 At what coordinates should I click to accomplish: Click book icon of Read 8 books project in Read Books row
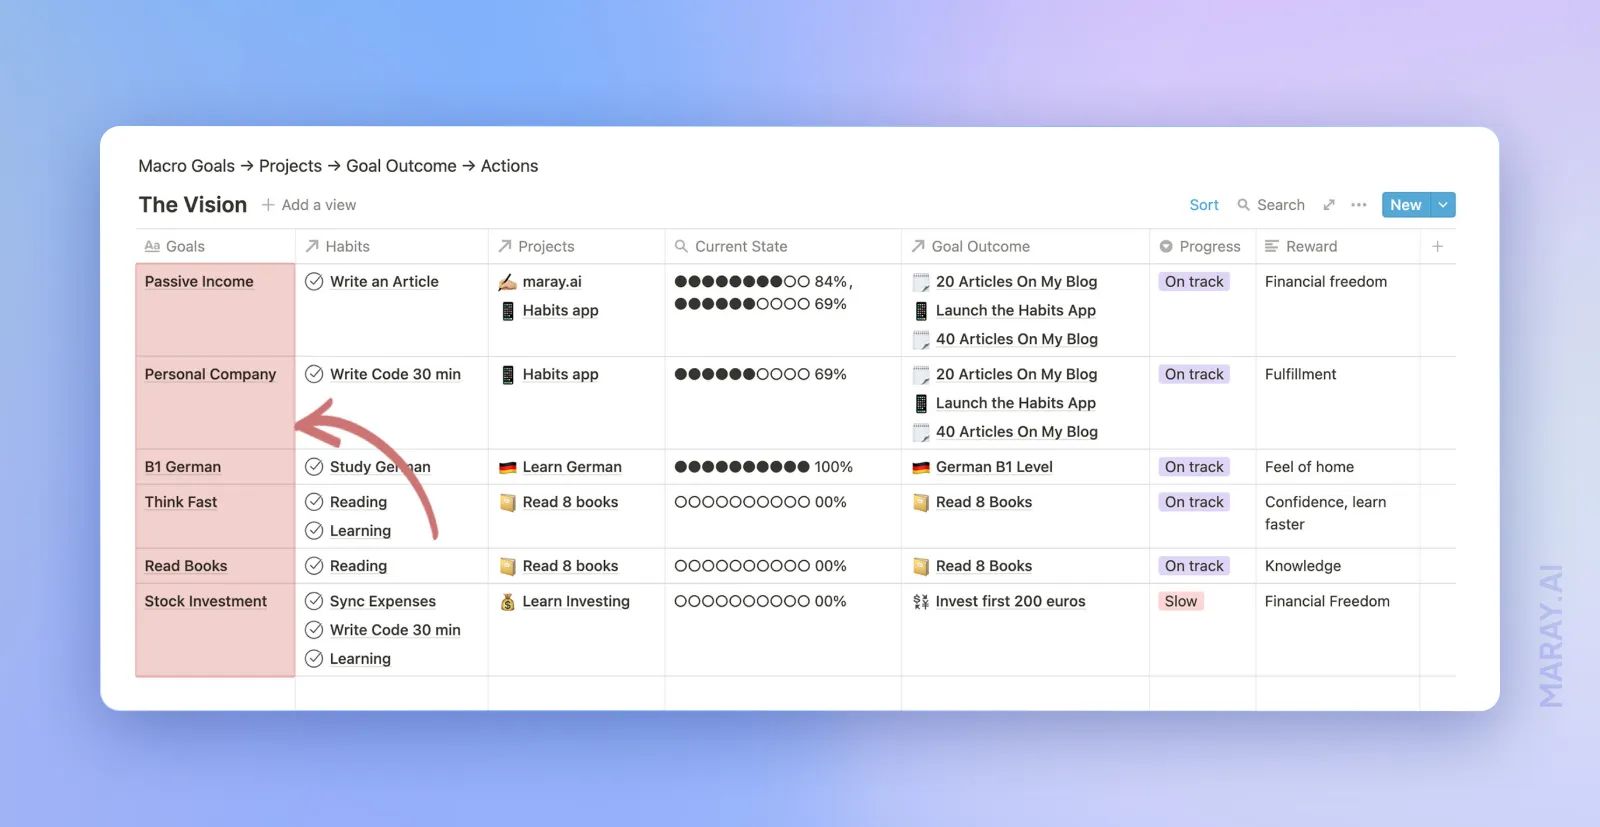pyautogui.click(x=508, y=567)
